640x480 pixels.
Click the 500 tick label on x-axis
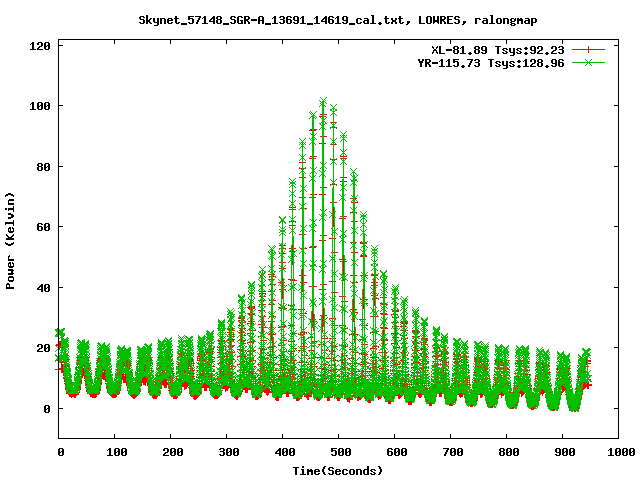(339, 452)
